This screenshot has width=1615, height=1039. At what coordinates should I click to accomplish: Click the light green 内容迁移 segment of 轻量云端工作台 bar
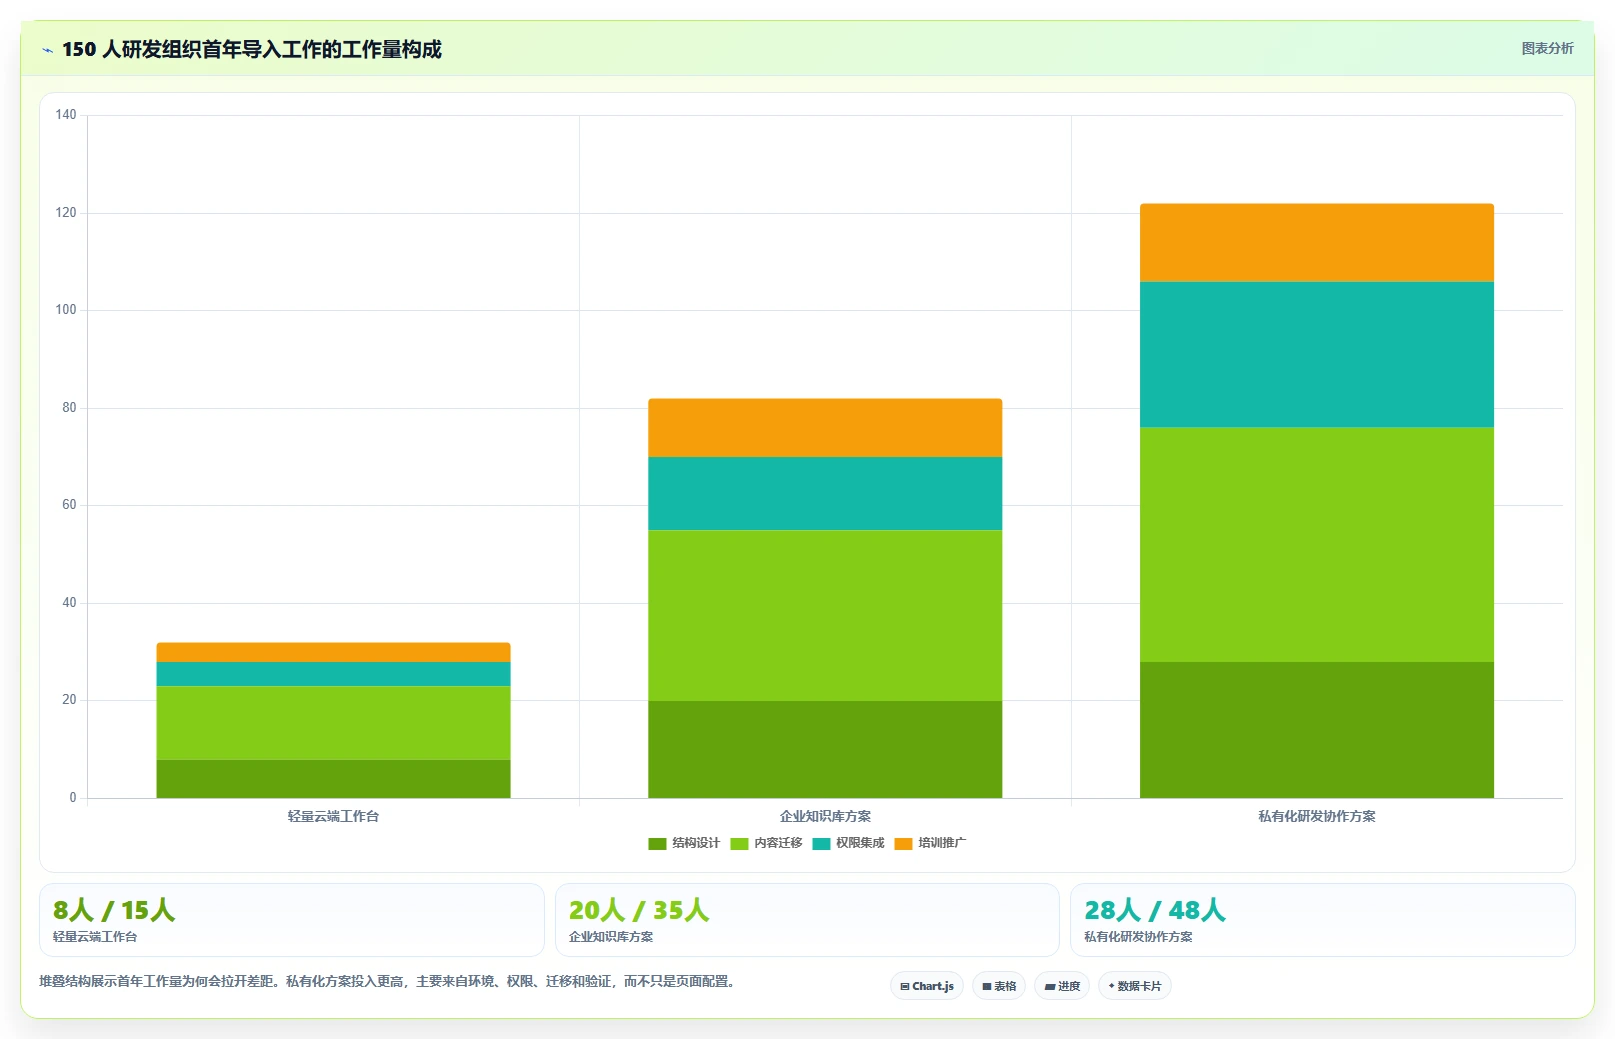click(333, 723)
